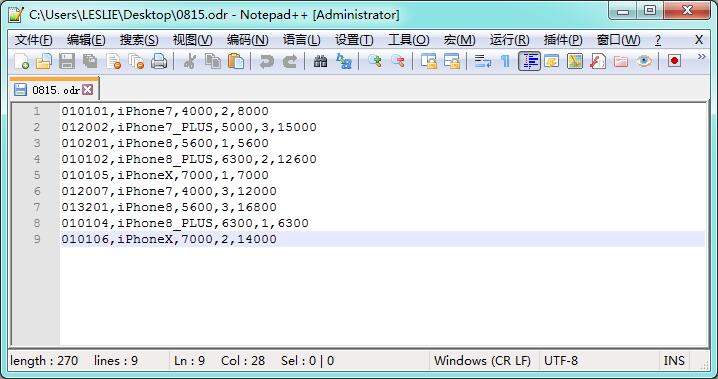
Task: Open the 运行(R) menu
Action: [x=509, y=40]
